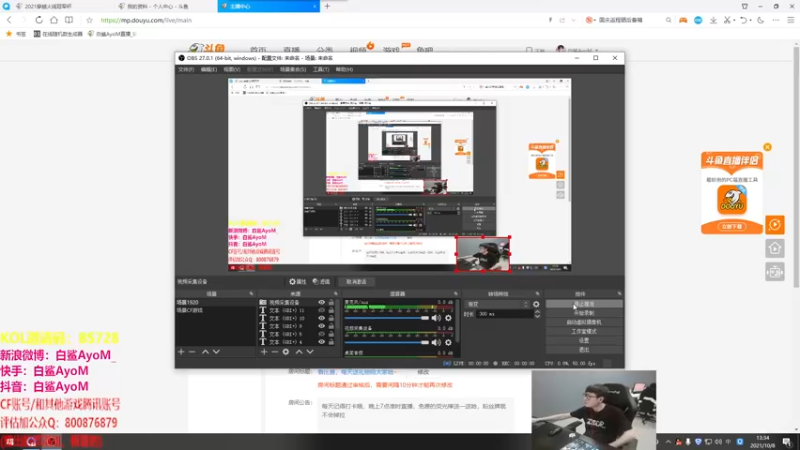The width and height of the screenshot is (800, 450).
Task: Add a new source with the plus icon
Action: pos(264,352)
